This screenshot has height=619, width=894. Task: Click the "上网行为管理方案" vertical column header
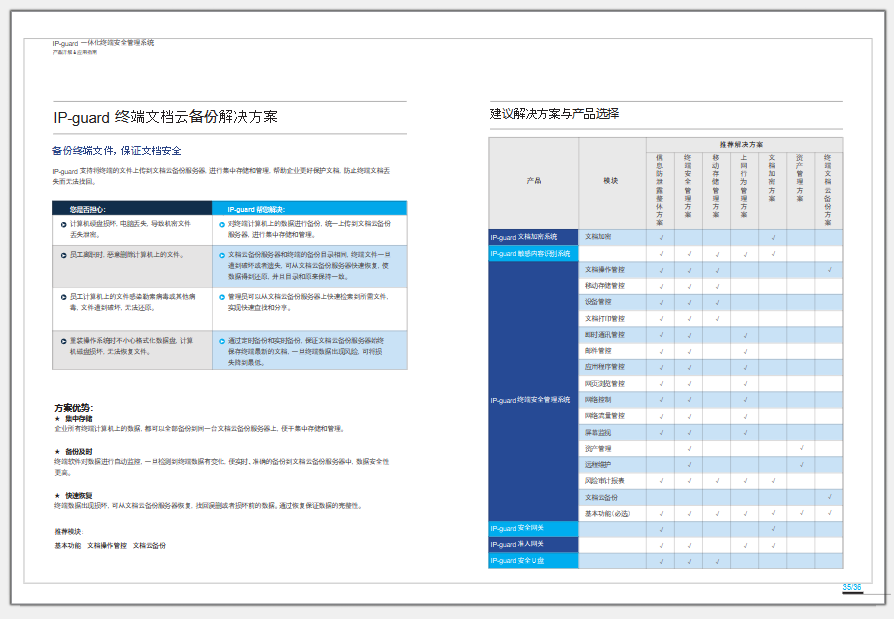pos(744,186)
